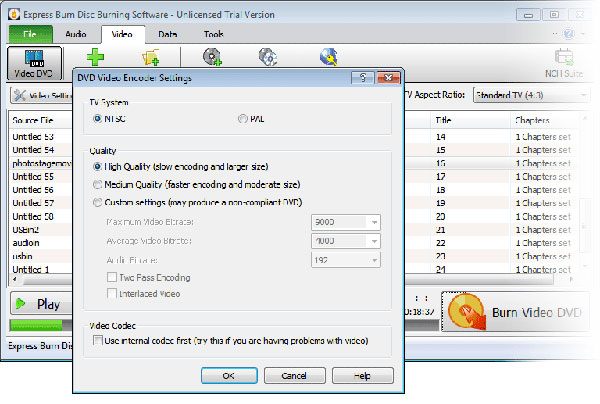This screenshot has width=600, height=404.
Task: Click the Express Burn app title icon
Action: pyautogui.click(x=14, y=14)
